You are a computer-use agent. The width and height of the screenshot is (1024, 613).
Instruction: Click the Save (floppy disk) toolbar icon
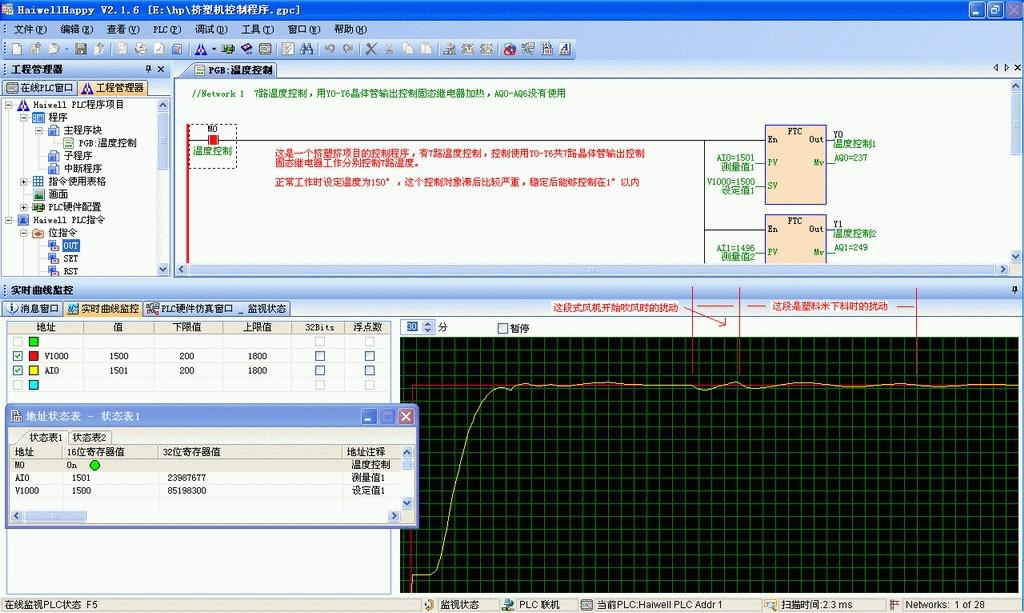[79, 48]
